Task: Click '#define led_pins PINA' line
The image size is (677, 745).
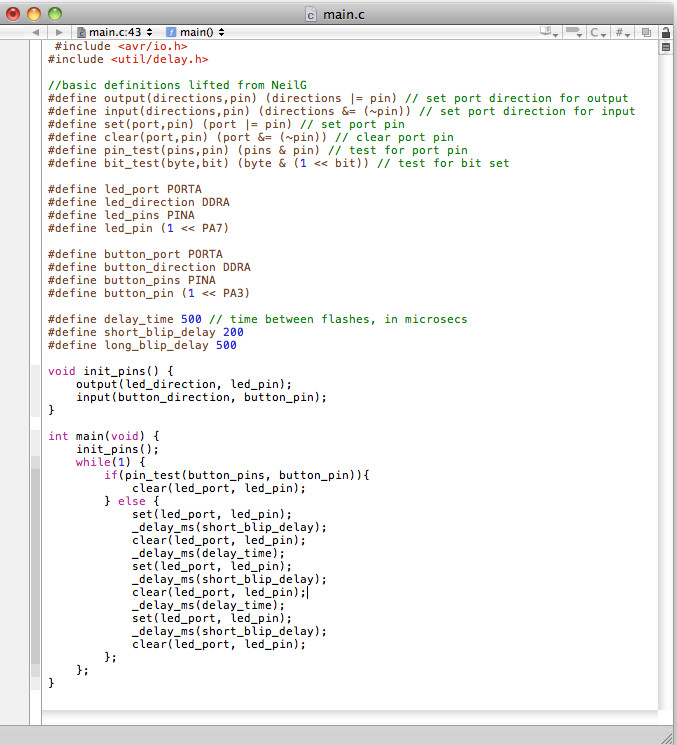Action: coord(121,215)
